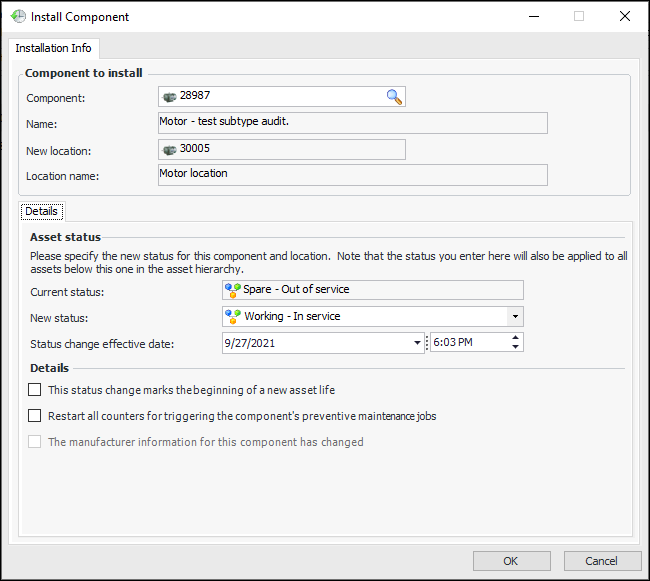Viewport: 650px width, 581px height.
Task: Click the Working status icon in New status
Action: [232, 317]
